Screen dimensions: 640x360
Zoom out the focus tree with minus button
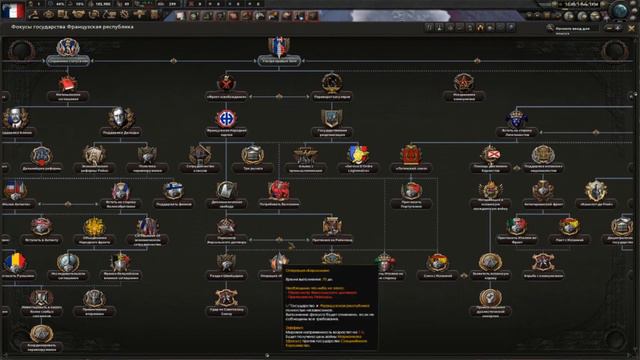tap(609, 28)
